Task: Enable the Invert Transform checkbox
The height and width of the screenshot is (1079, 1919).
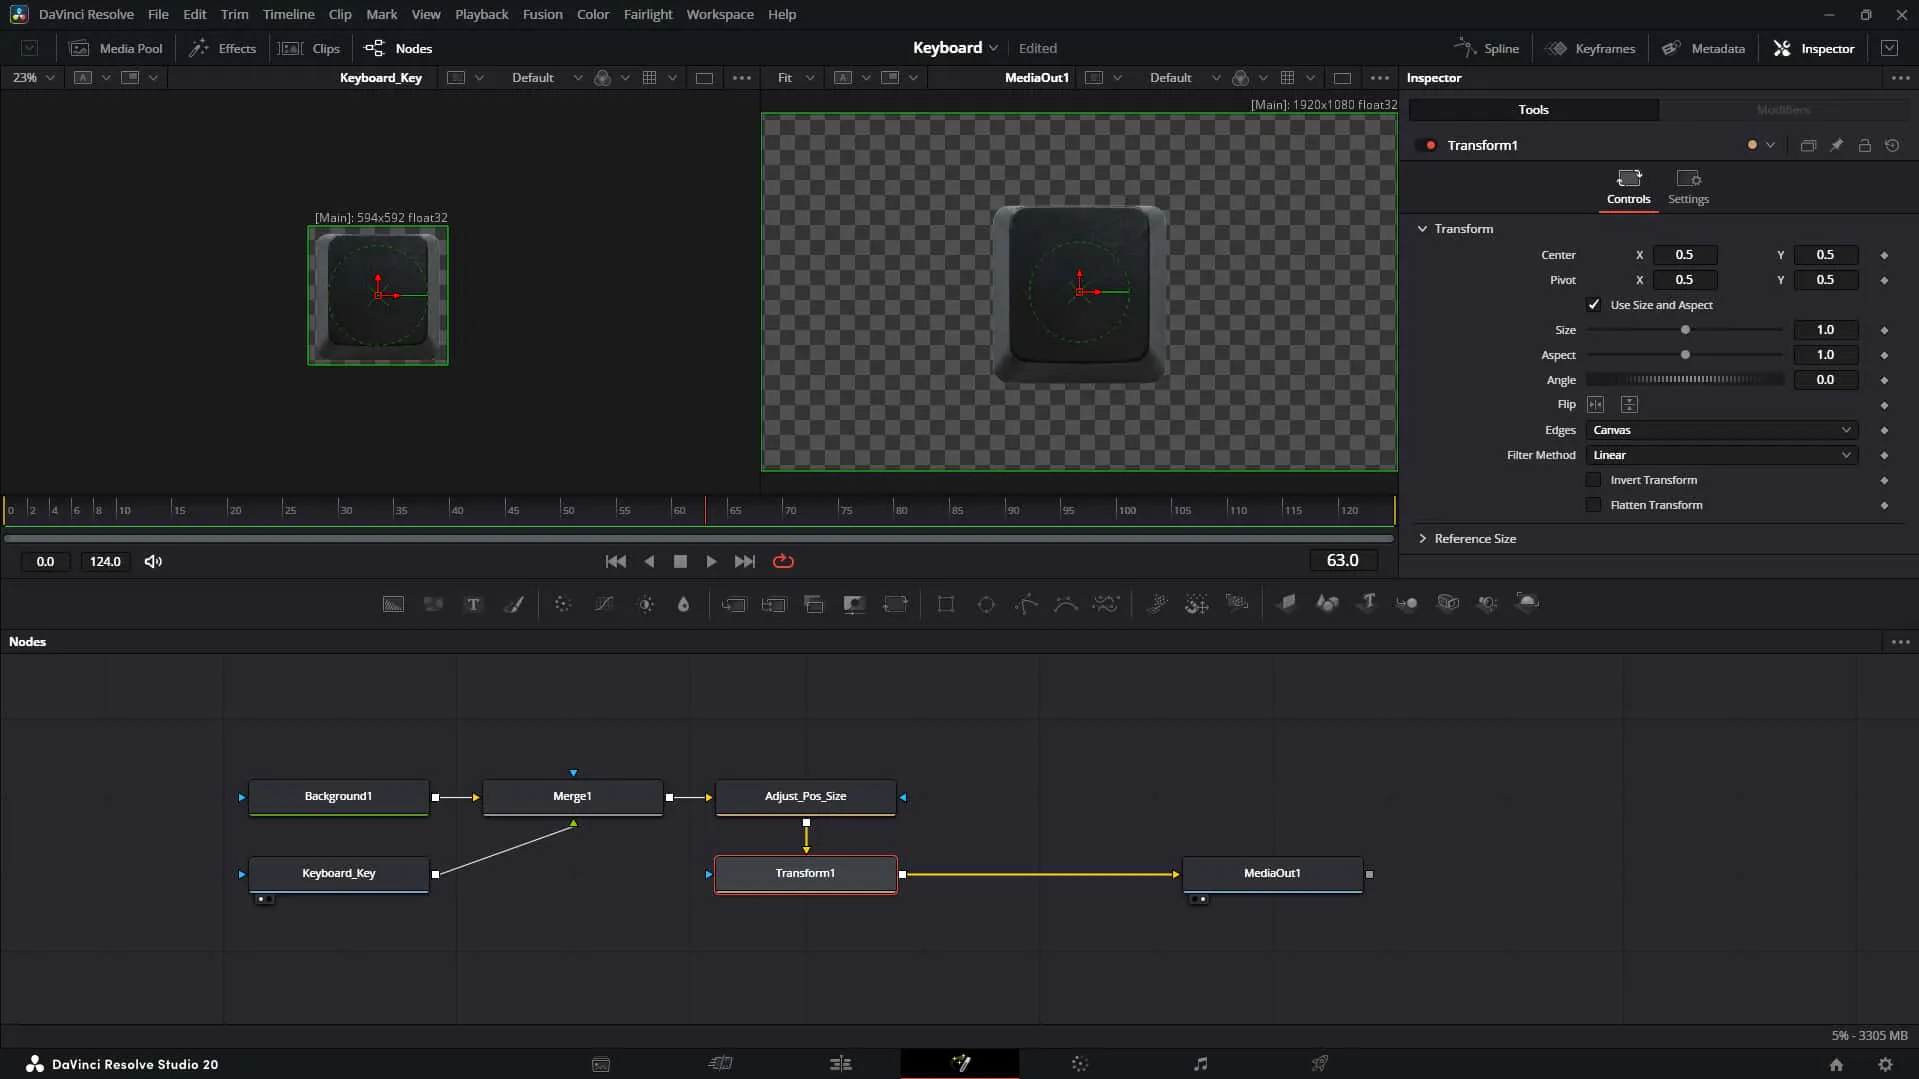Action: tap(1594, 480)
